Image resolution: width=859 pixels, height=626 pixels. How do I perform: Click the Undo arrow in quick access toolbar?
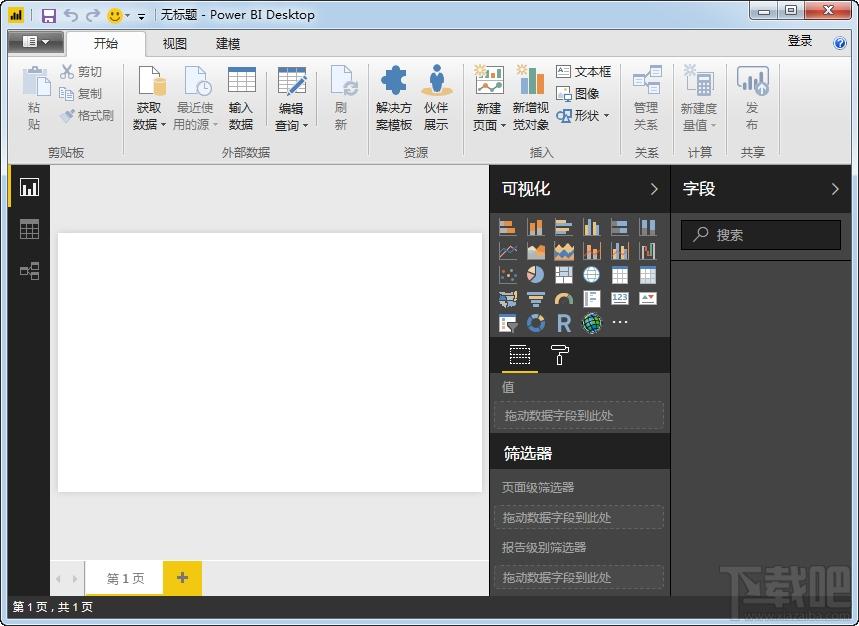coord(71,15)
